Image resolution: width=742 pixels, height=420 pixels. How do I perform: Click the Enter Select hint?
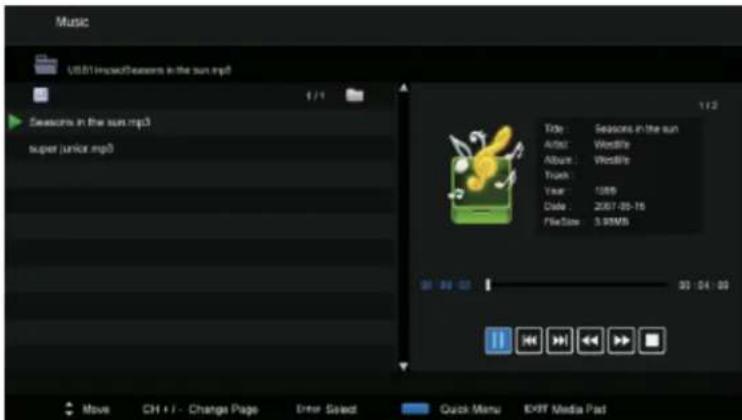tap(327, 409)
